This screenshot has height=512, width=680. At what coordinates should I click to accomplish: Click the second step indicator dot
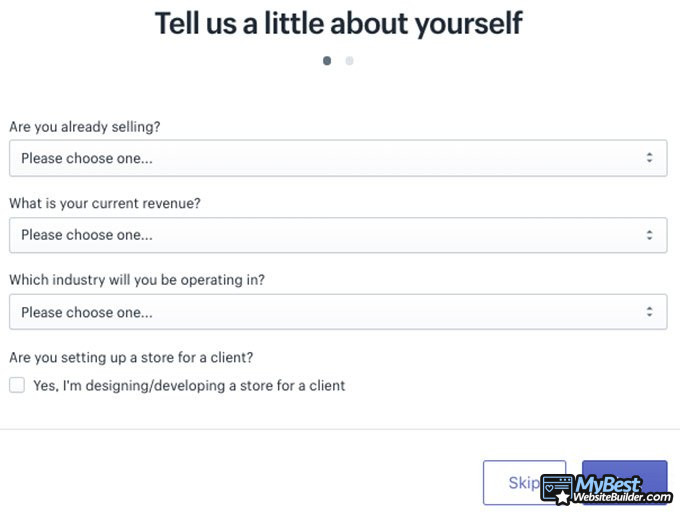pos(349,61)
